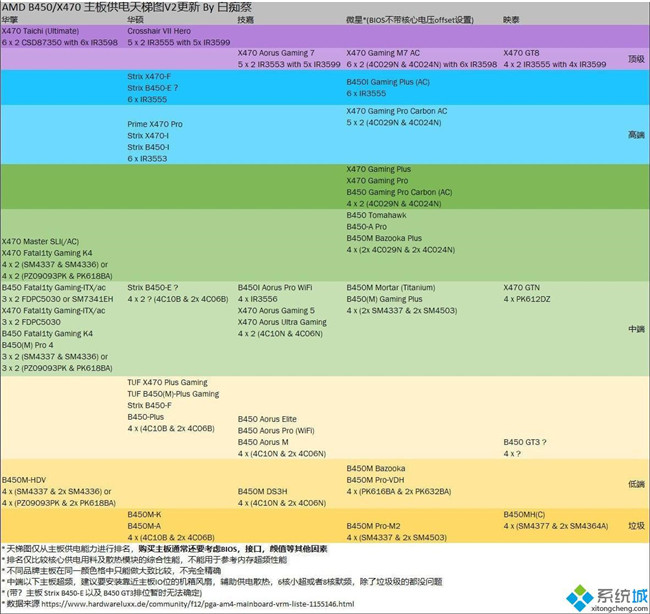Click the 'Prime X470 Pro' entry
650x614 pixels.
coord(155,124)
